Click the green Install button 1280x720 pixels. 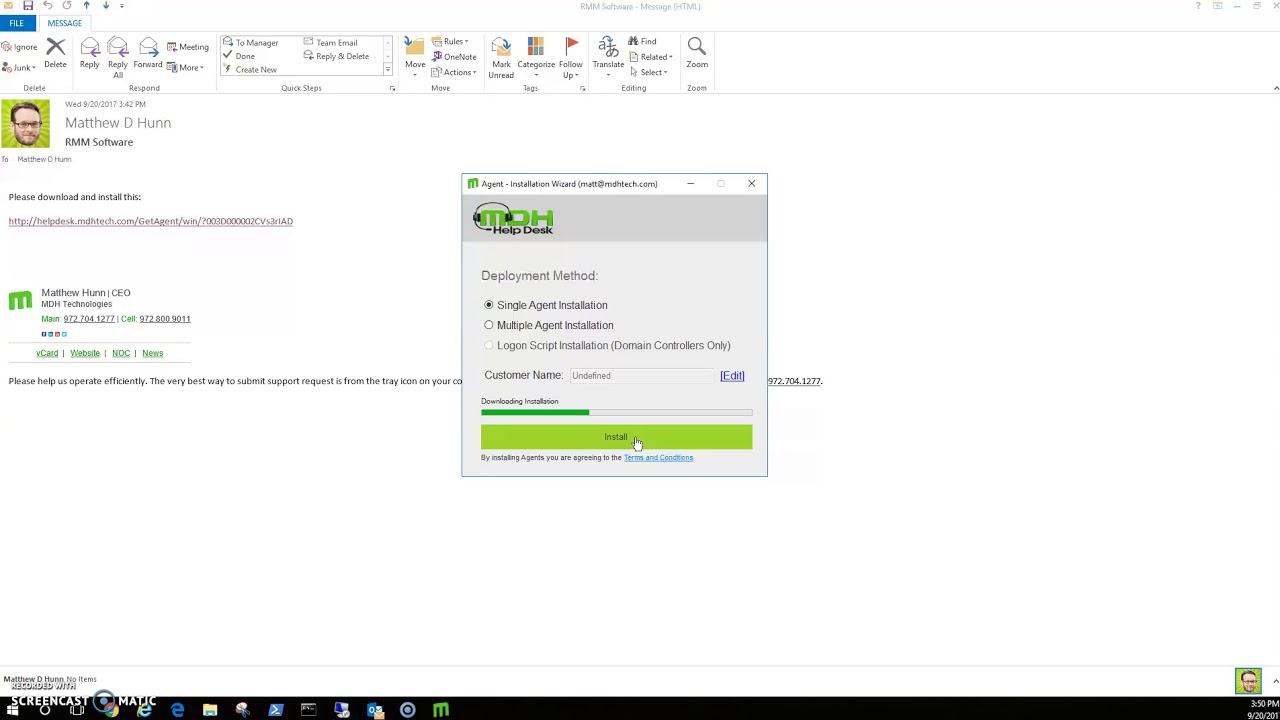click(x=616, y=437)
